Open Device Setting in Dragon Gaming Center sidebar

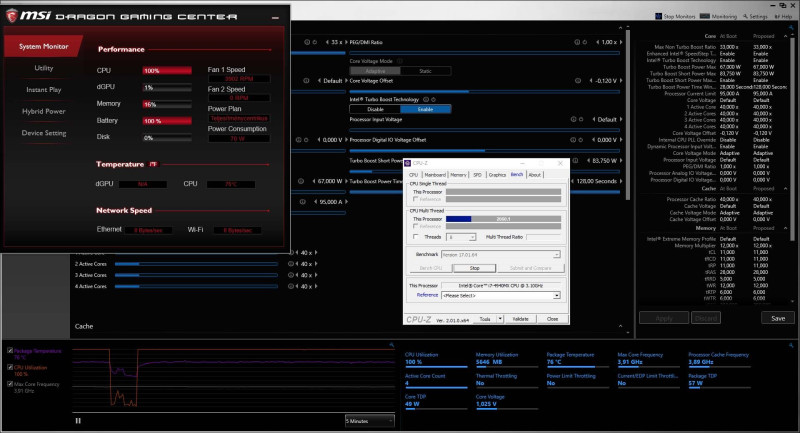coord(44,133)
